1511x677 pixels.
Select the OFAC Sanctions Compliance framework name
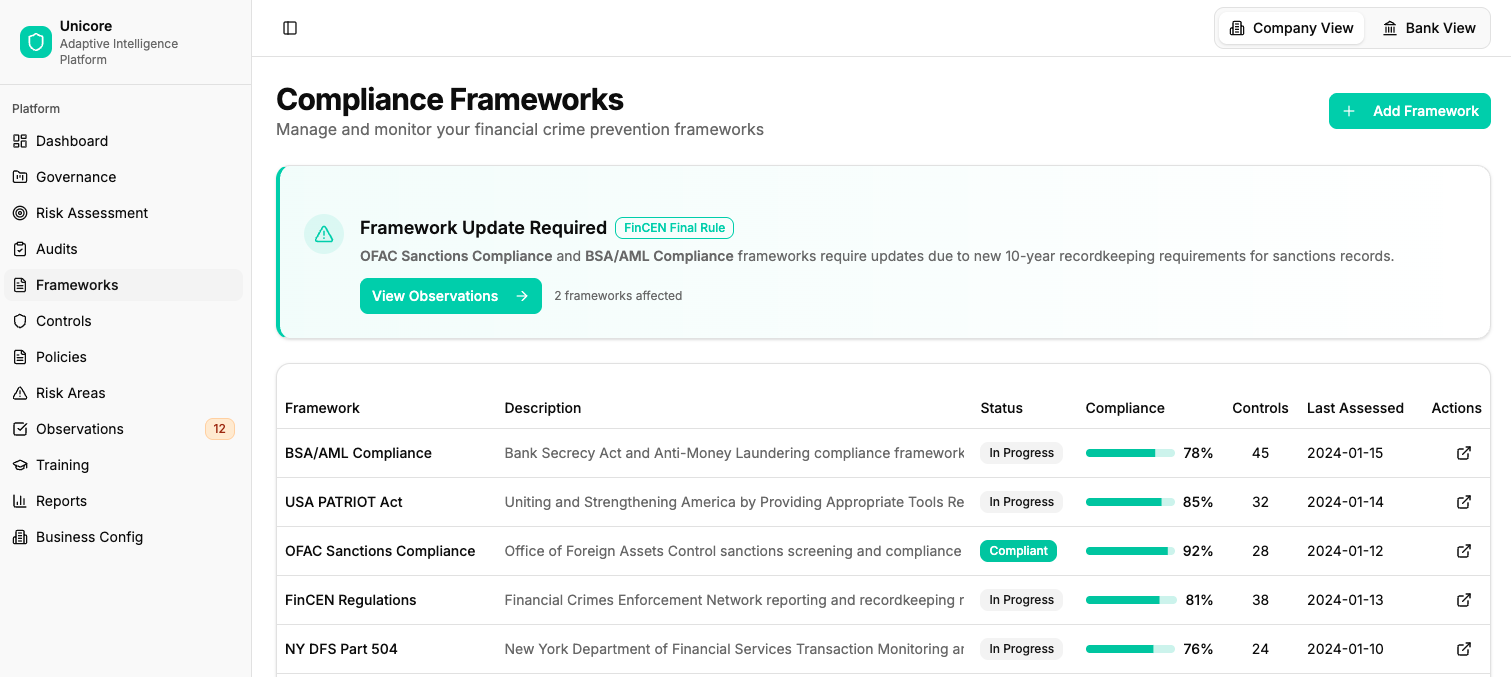380,551
